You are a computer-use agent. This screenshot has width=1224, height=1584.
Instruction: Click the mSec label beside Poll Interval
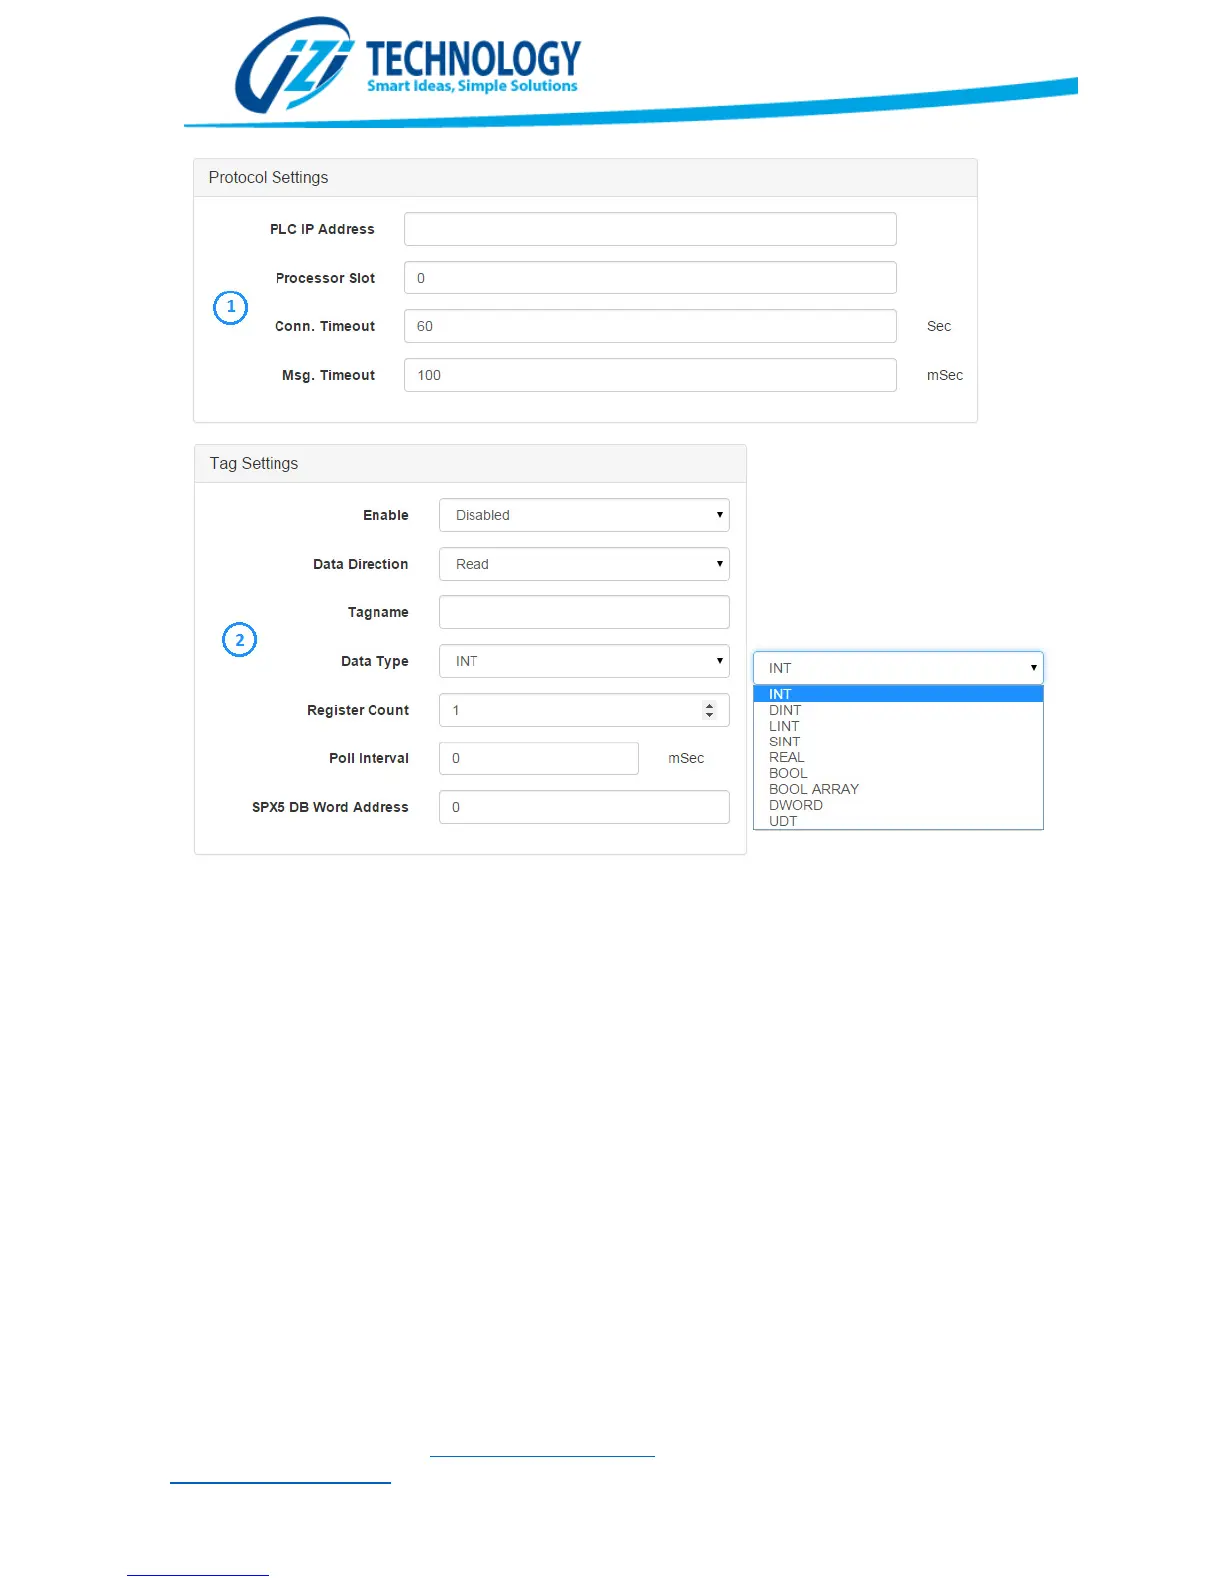686,758
